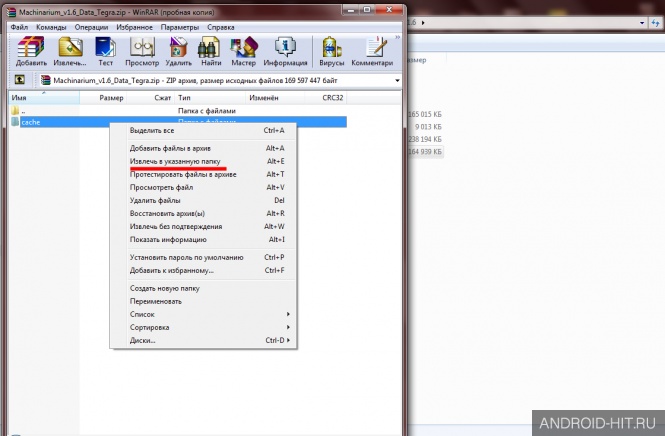The image size is (665, 436).
Task: Expand the Сортировка submenu arrow
Action: click(x=288, y=327)
